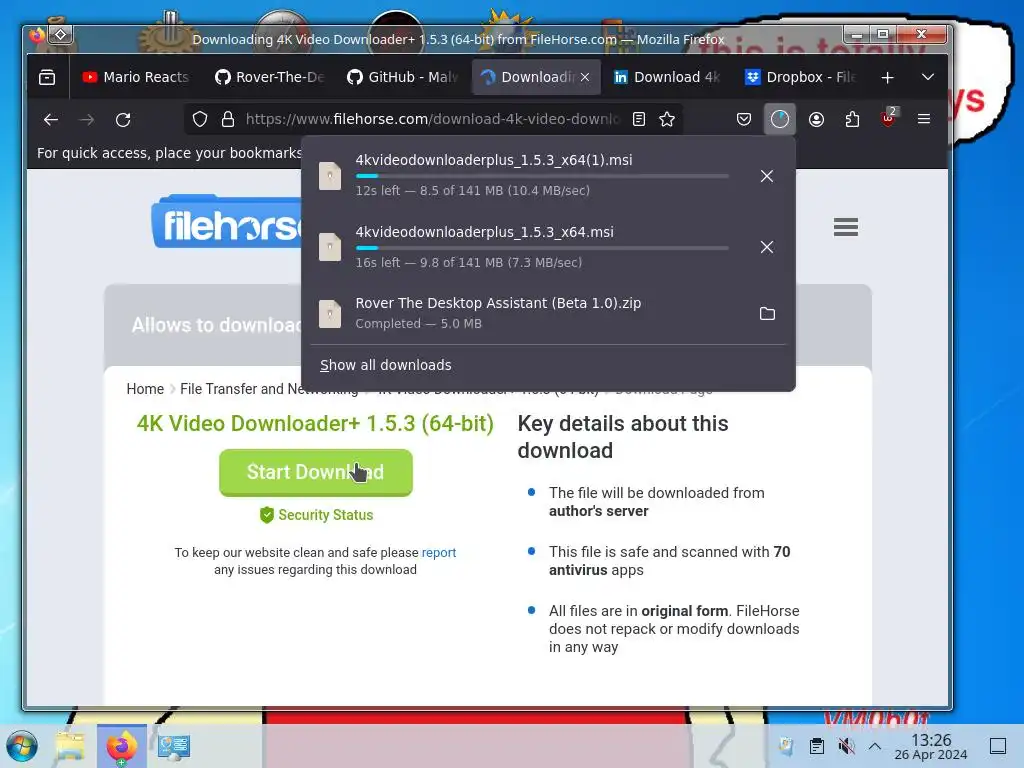Viewport: 1024px width, 768px height.
Task: Save page to Pocket
Action: [x=744, y=119]
